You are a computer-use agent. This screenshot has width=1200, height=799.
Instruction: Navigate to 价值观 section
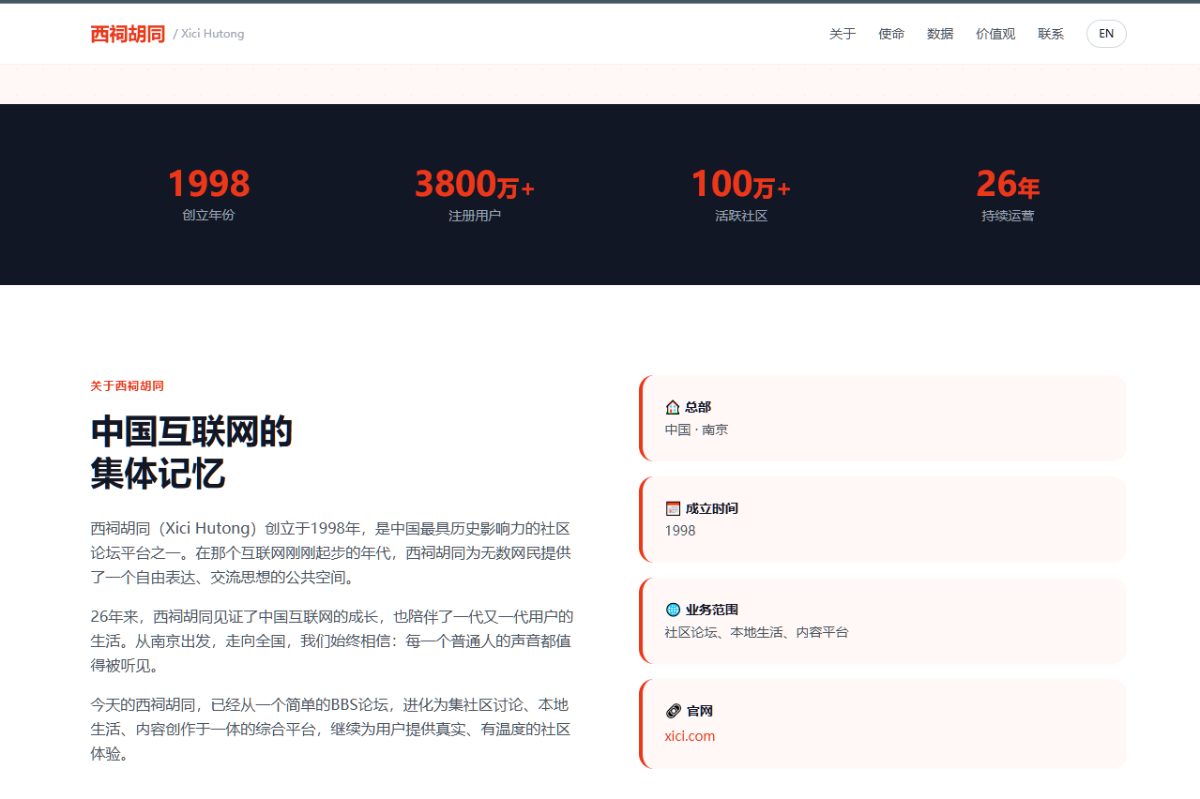click(x=995, y=34)
